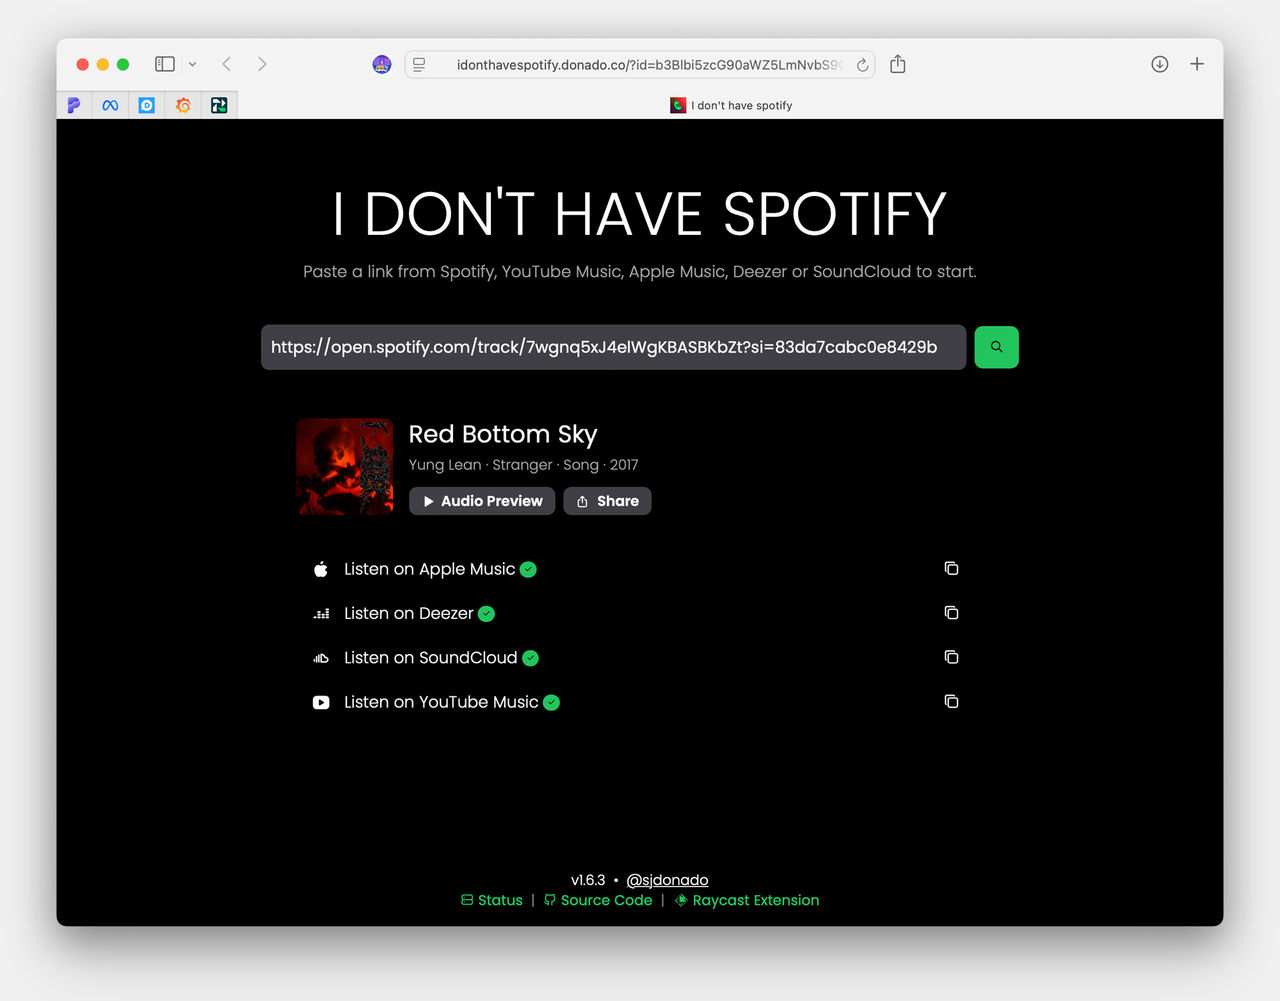1280x1001 pixels.
Task: Click the Downloads icon in the toolbar
Action: pos(1159,63)
